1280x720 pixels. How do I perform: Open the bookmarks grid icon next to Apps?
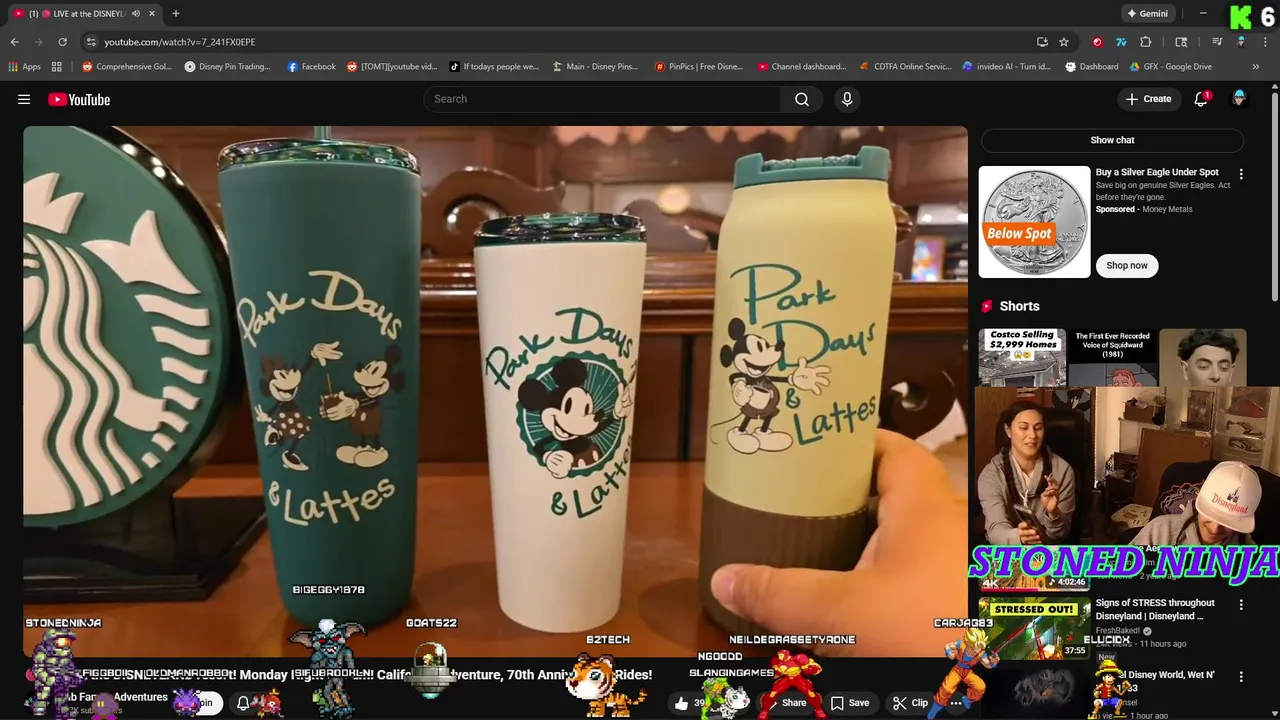pos(57,67)
